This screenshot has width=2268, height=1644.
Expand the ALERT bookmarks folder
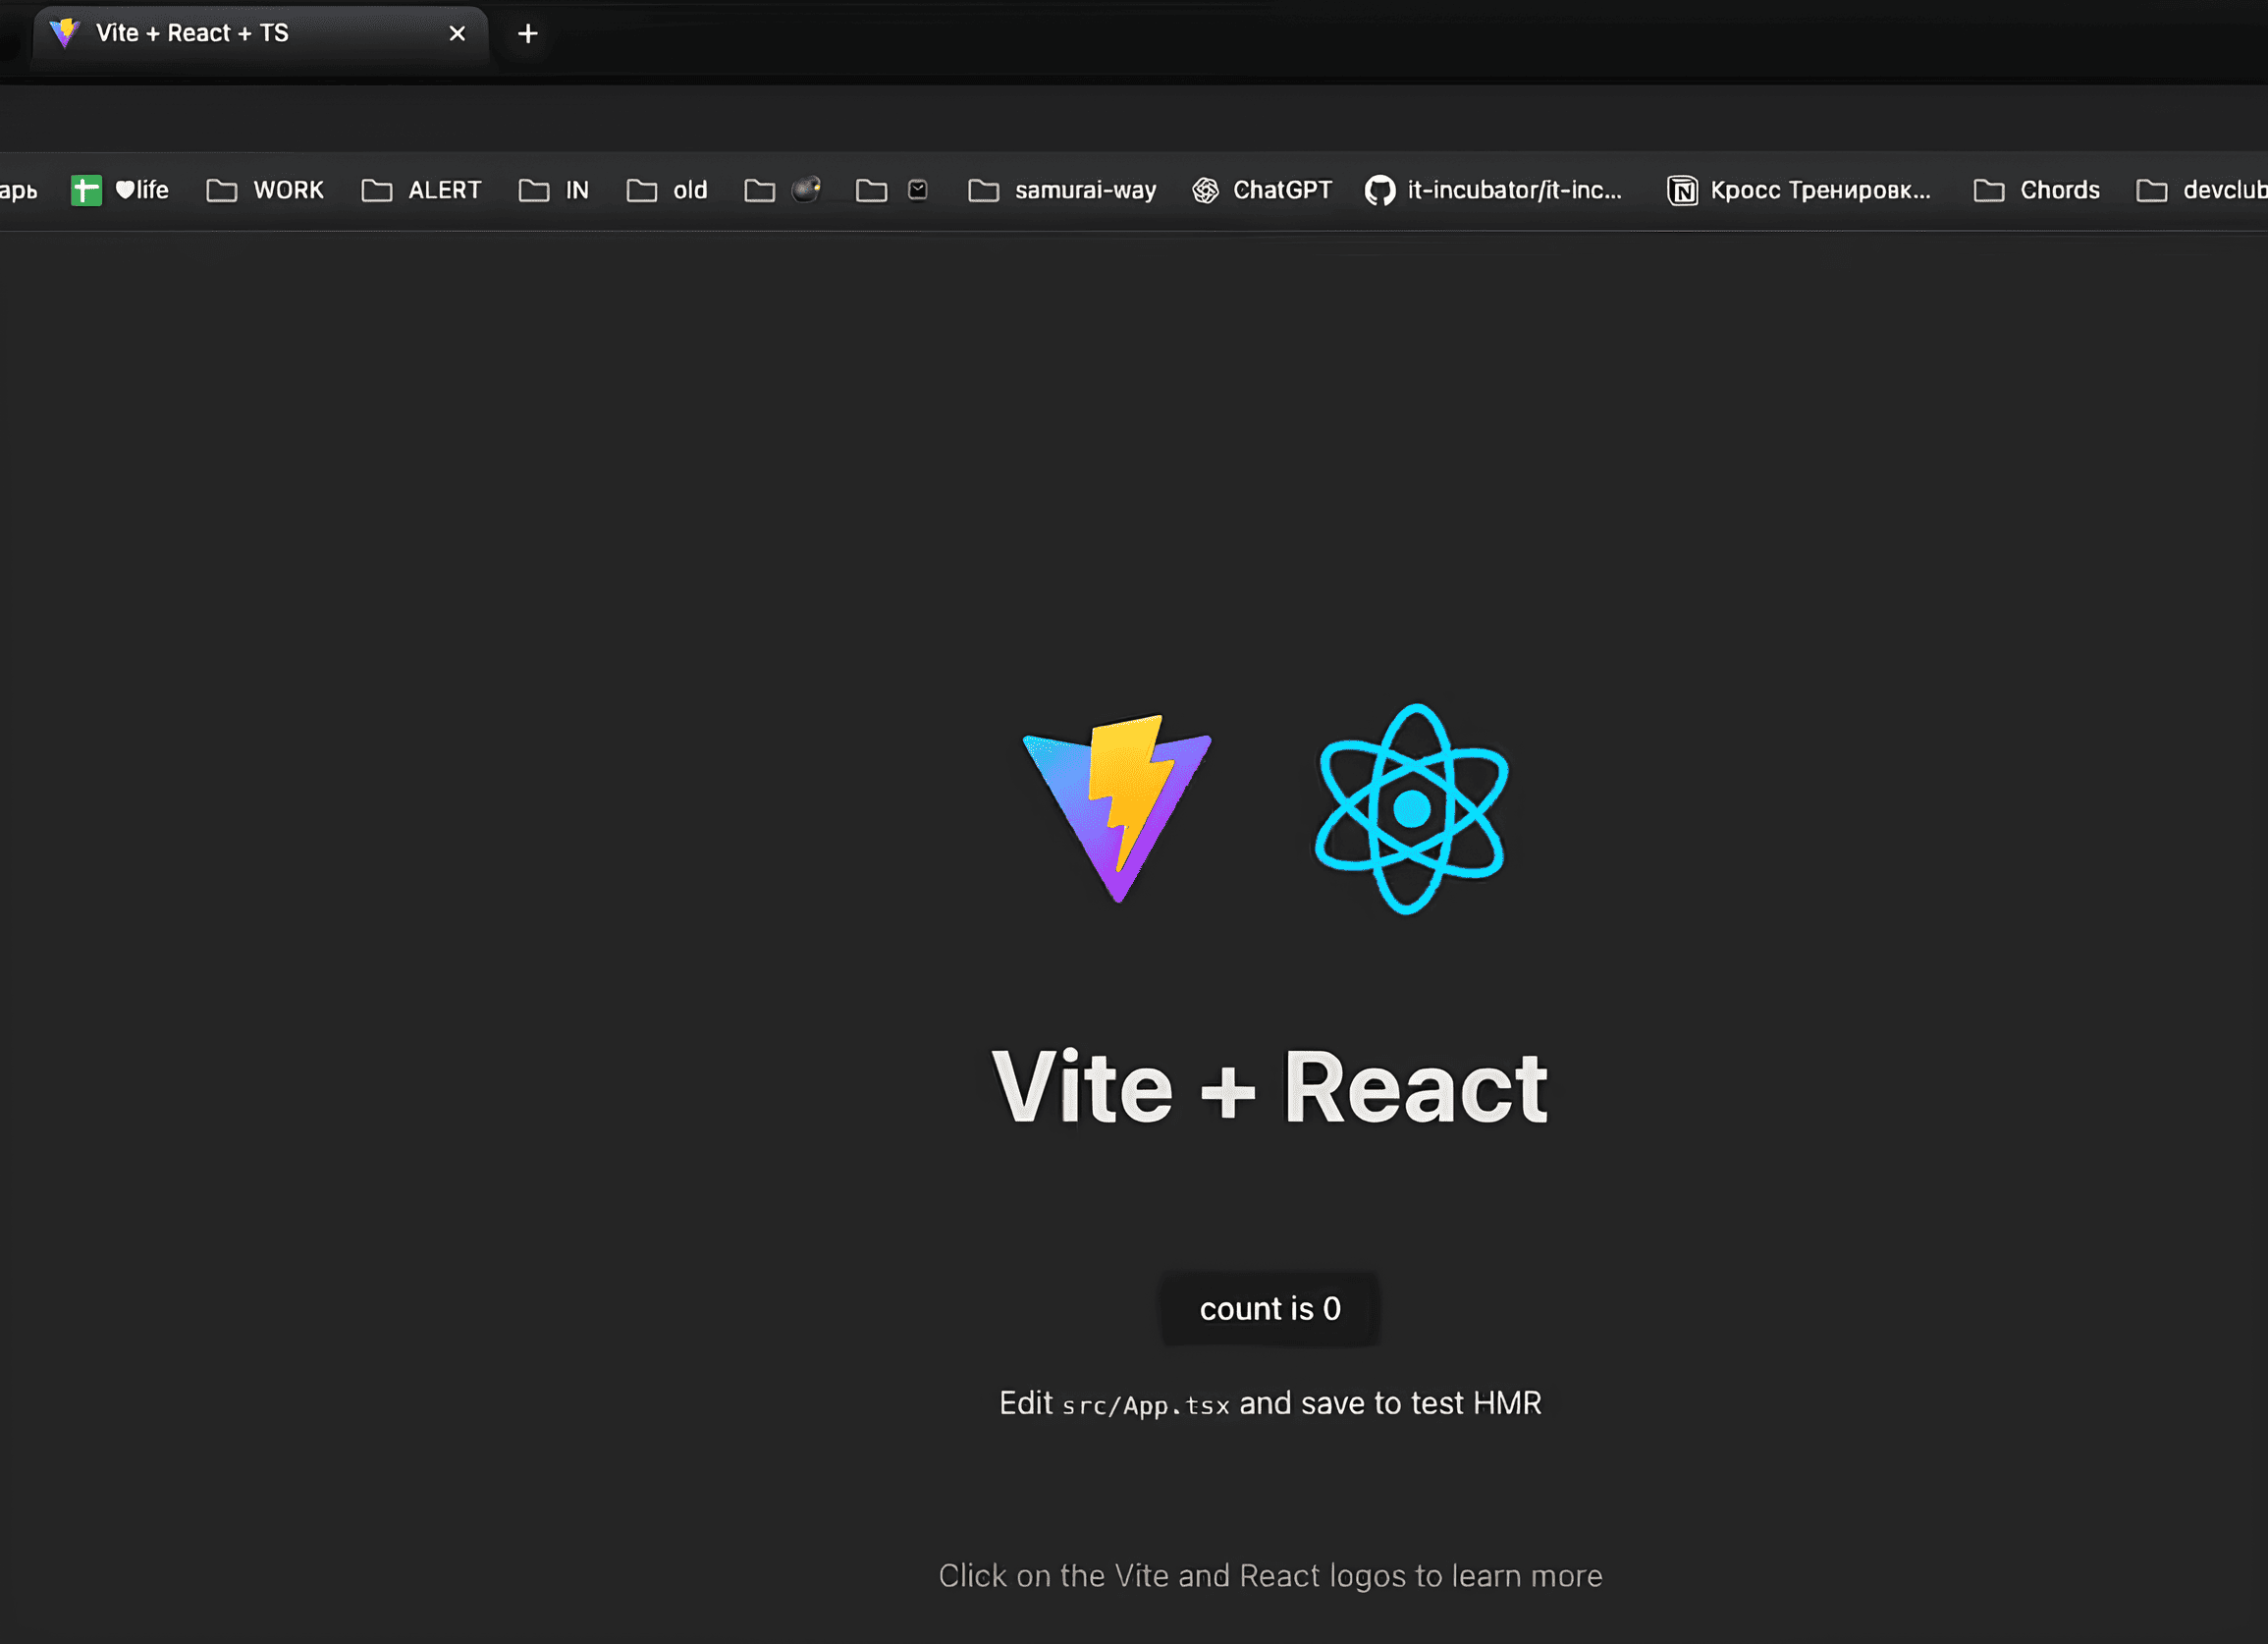pos(421,190)
